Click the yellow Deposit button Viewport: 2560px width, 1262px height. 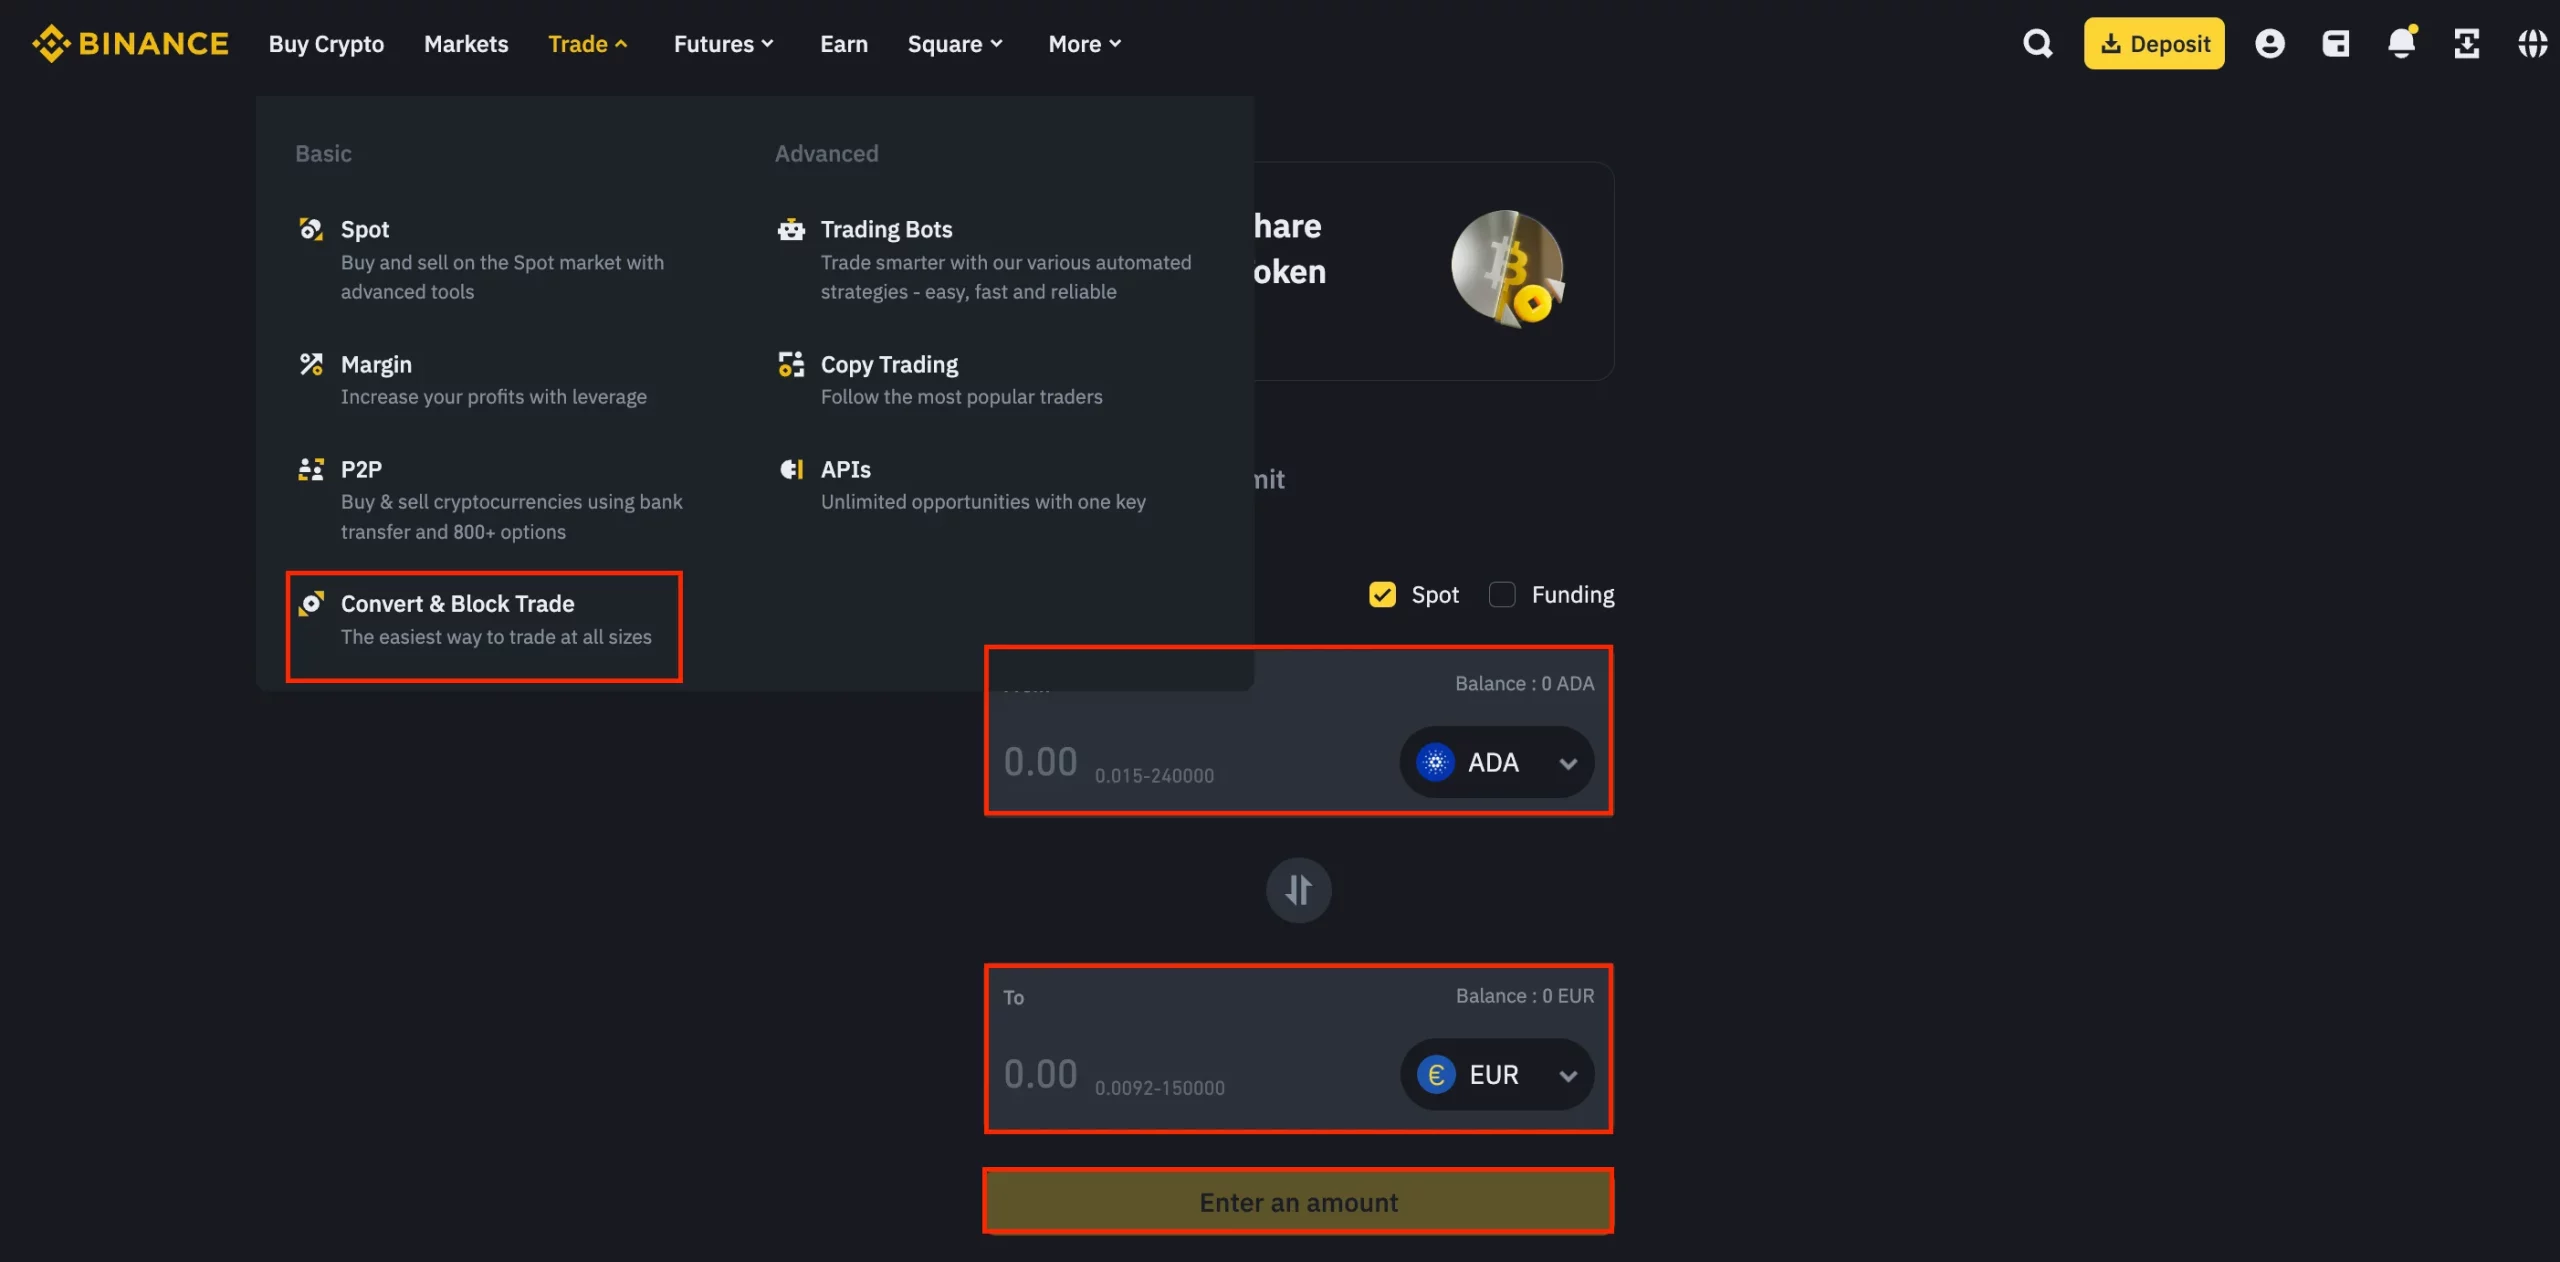pos(2154,44)
